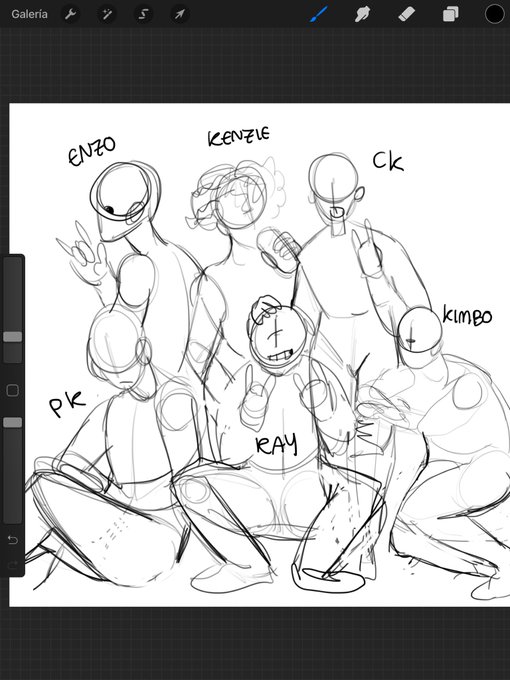The width and height of the screenshot is (510, 680).
Task: Click the PK label on canvas
Action: [67, 405]
